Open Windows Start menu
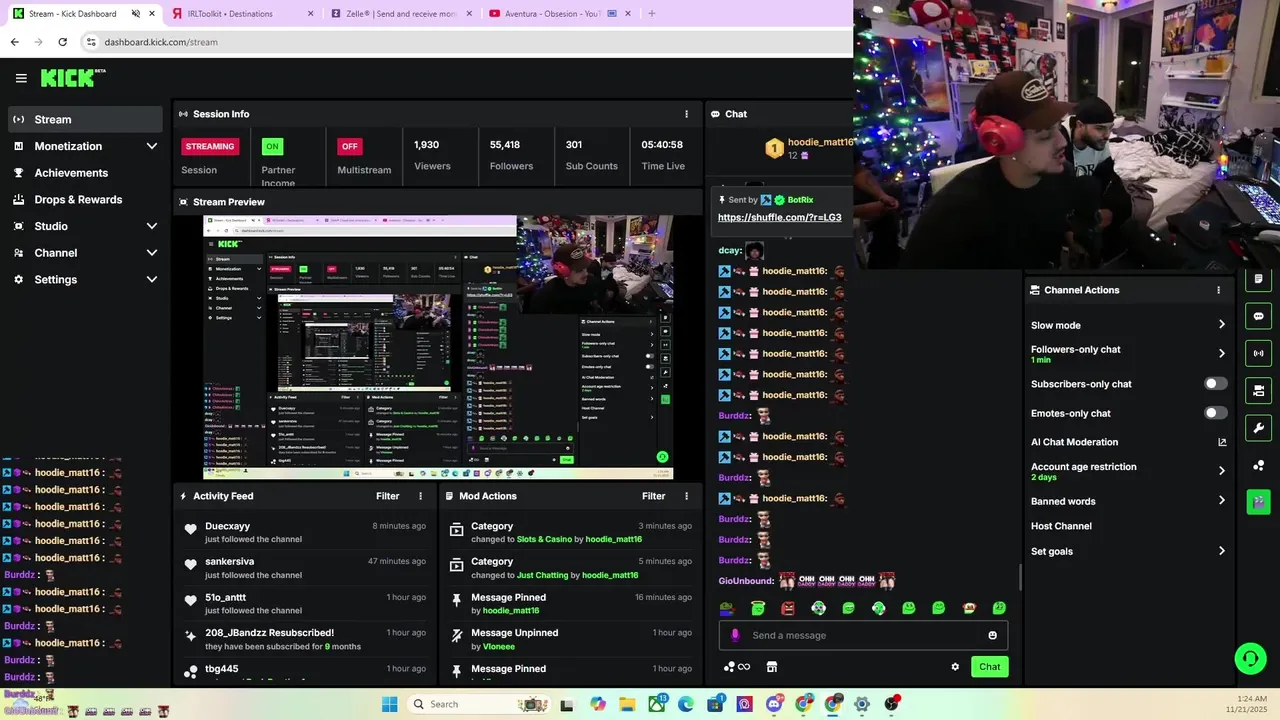The width and height of the screenshot is (1280, 720). (x=390, y=704)
